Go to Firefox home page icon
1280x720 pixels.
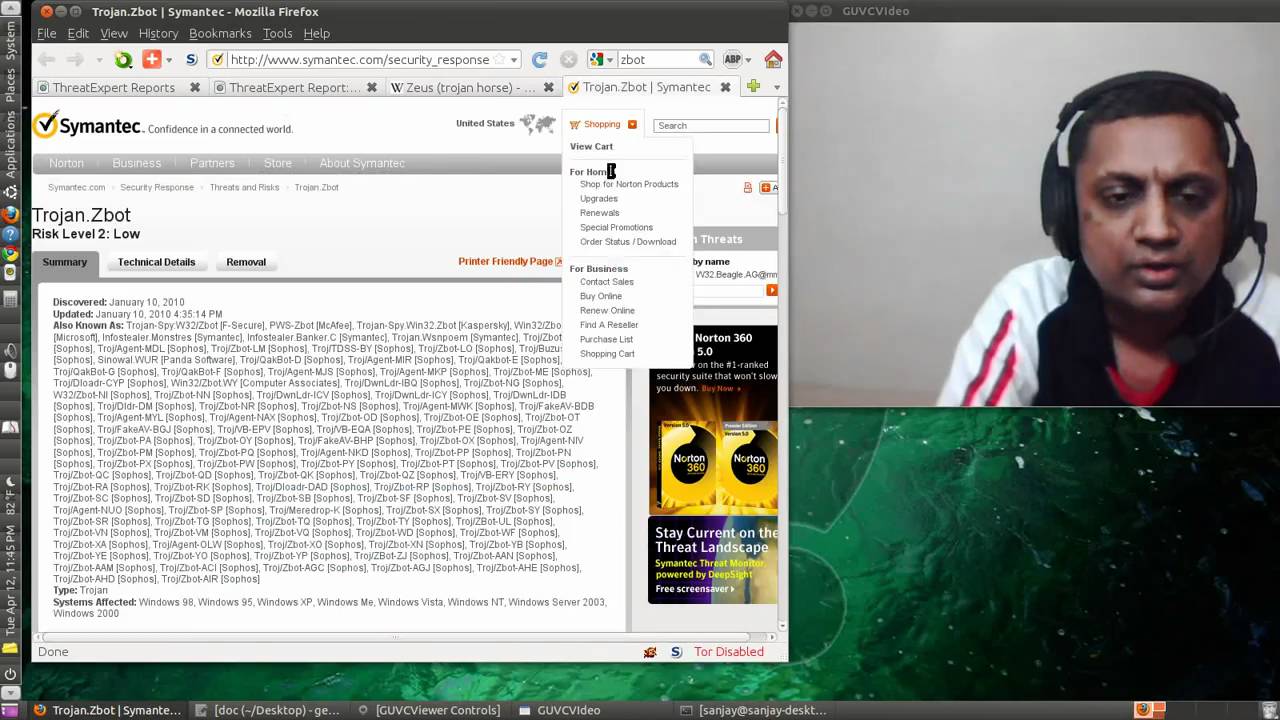coord(772,60)
